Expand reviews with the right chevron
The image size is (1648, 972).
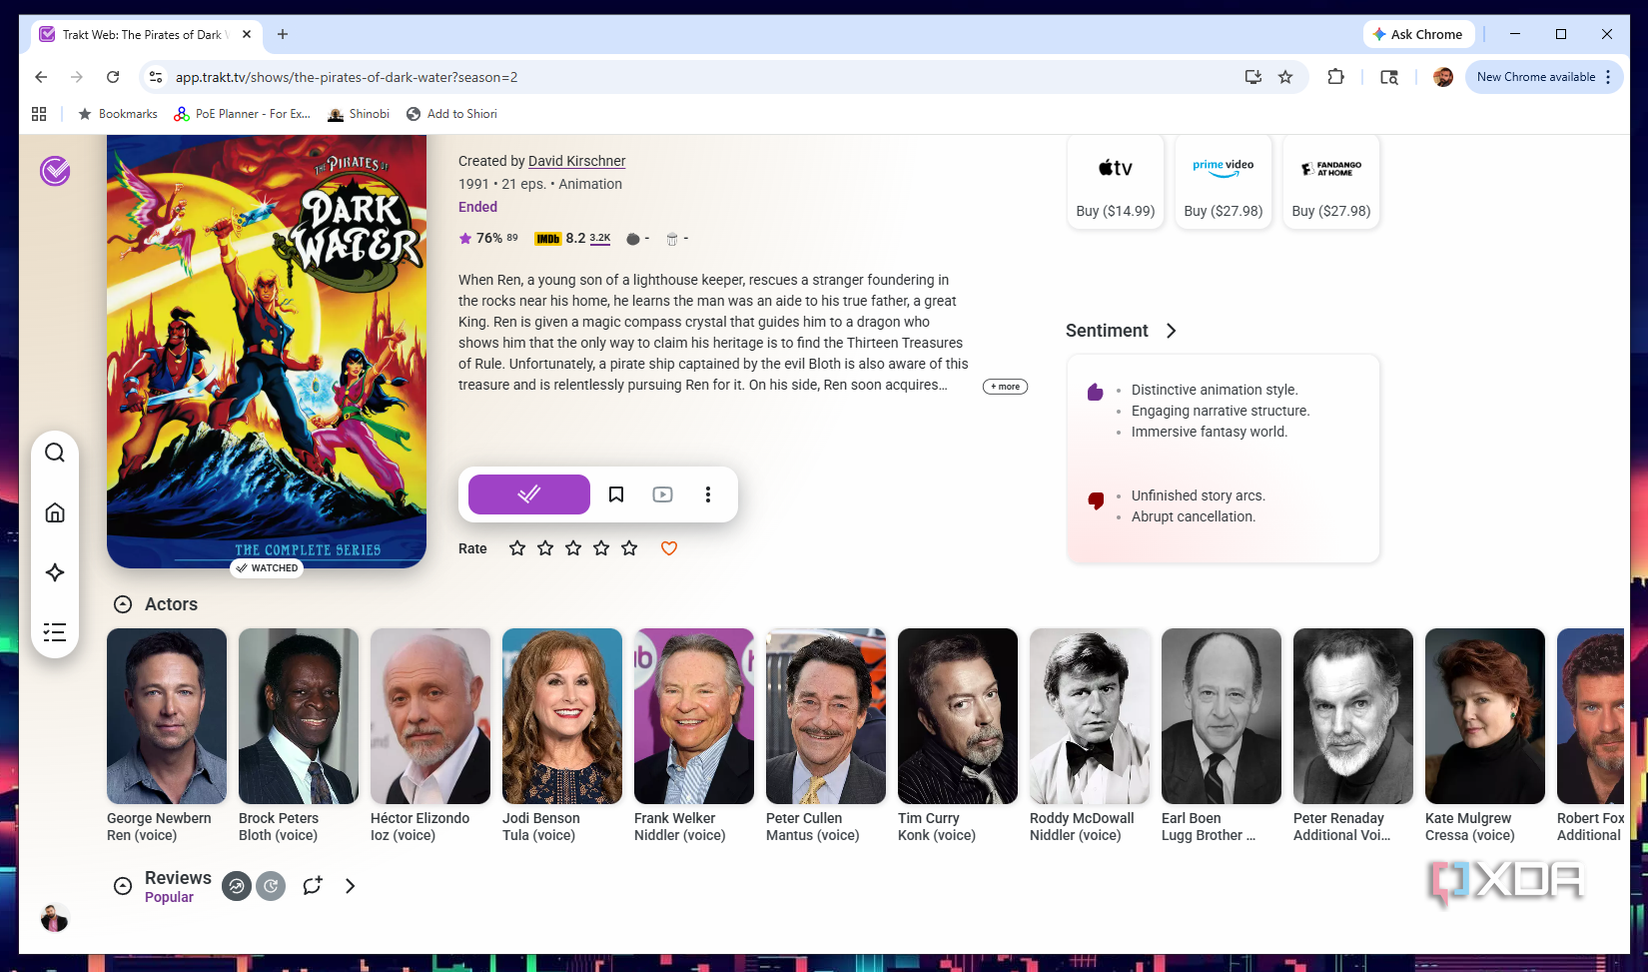coord(350,886)
